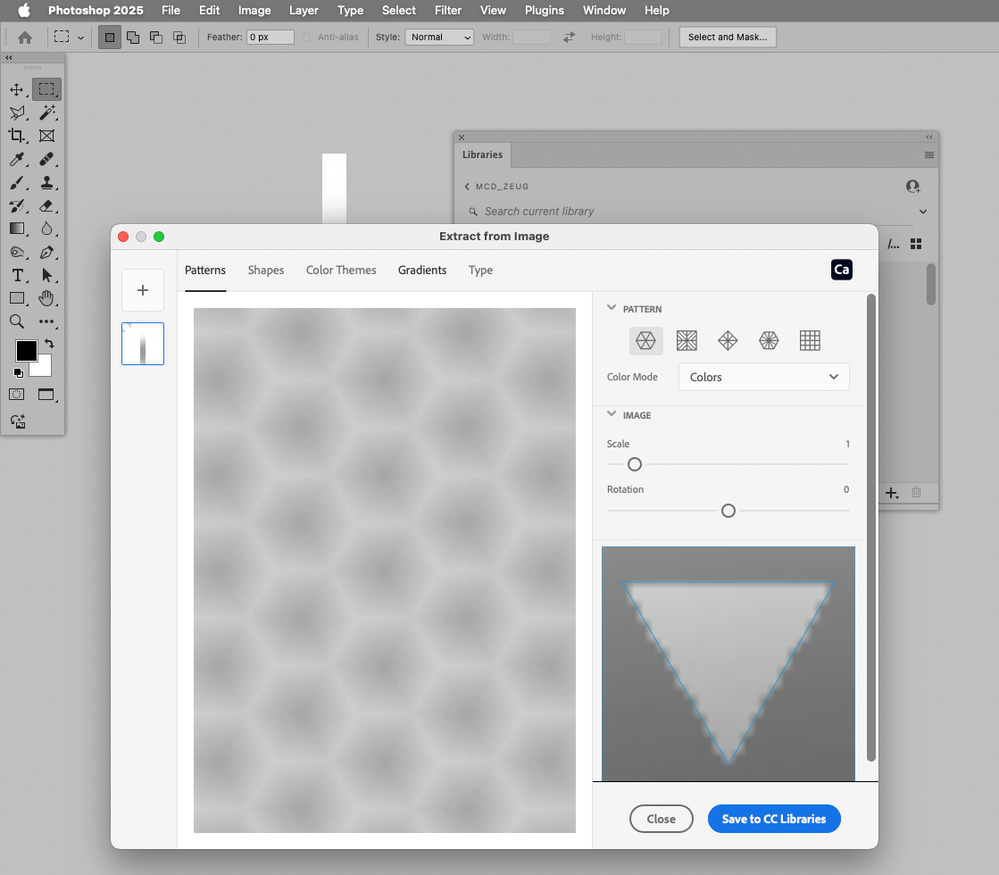
Task: Enable Add to selection mode
Action: pos(133,38)
